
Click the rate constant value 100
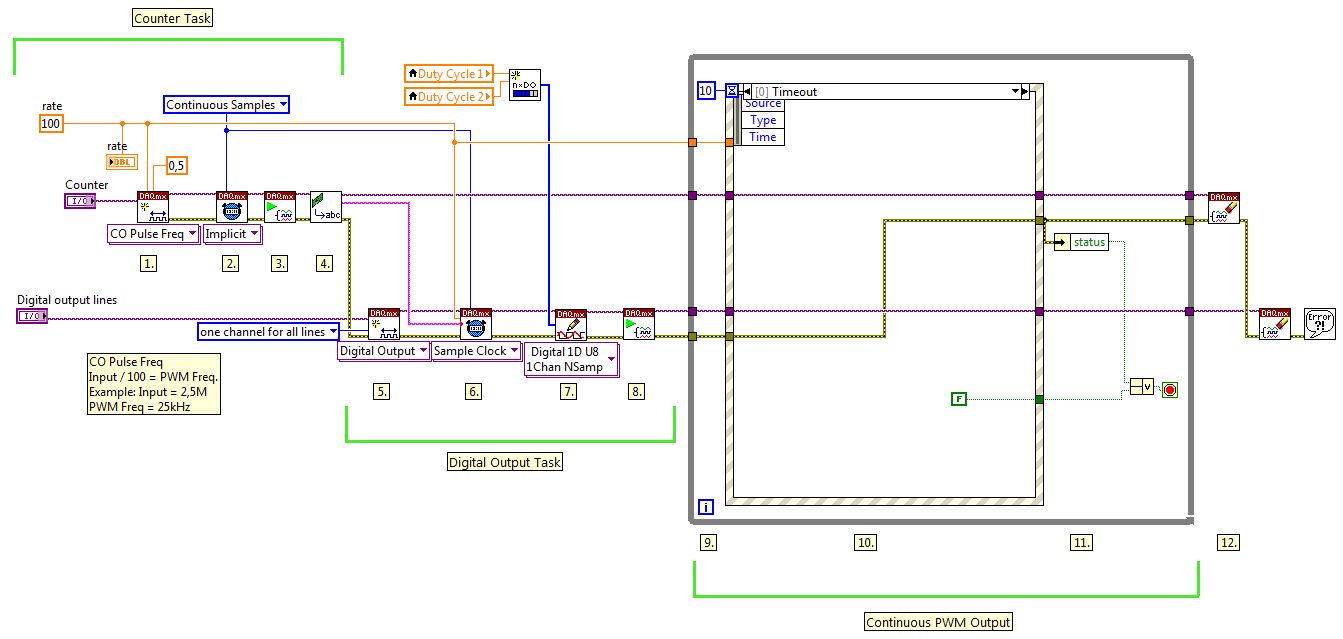pyautogui.click(x=51, y=123)
